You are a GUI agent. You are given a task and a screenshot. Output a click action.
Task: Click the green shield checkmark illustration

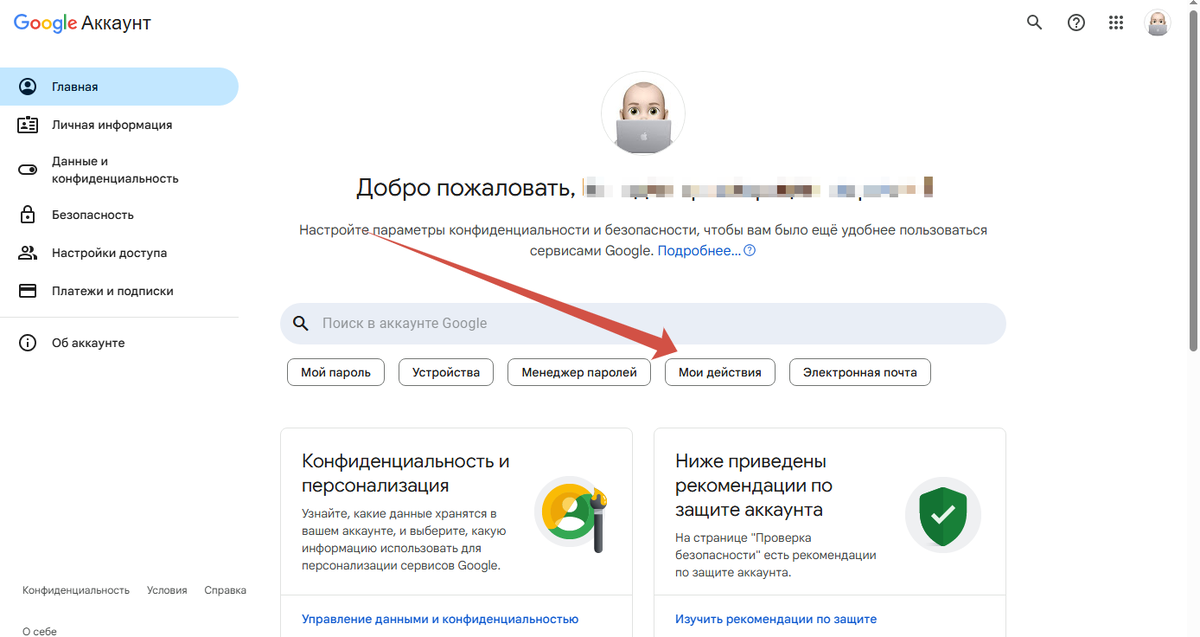(942, 515)
